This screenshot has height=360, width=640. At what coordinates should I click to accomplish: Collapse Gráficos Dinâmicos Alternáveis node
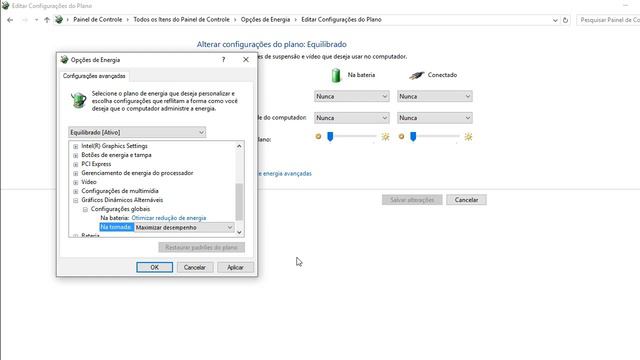tap(76, 200)
